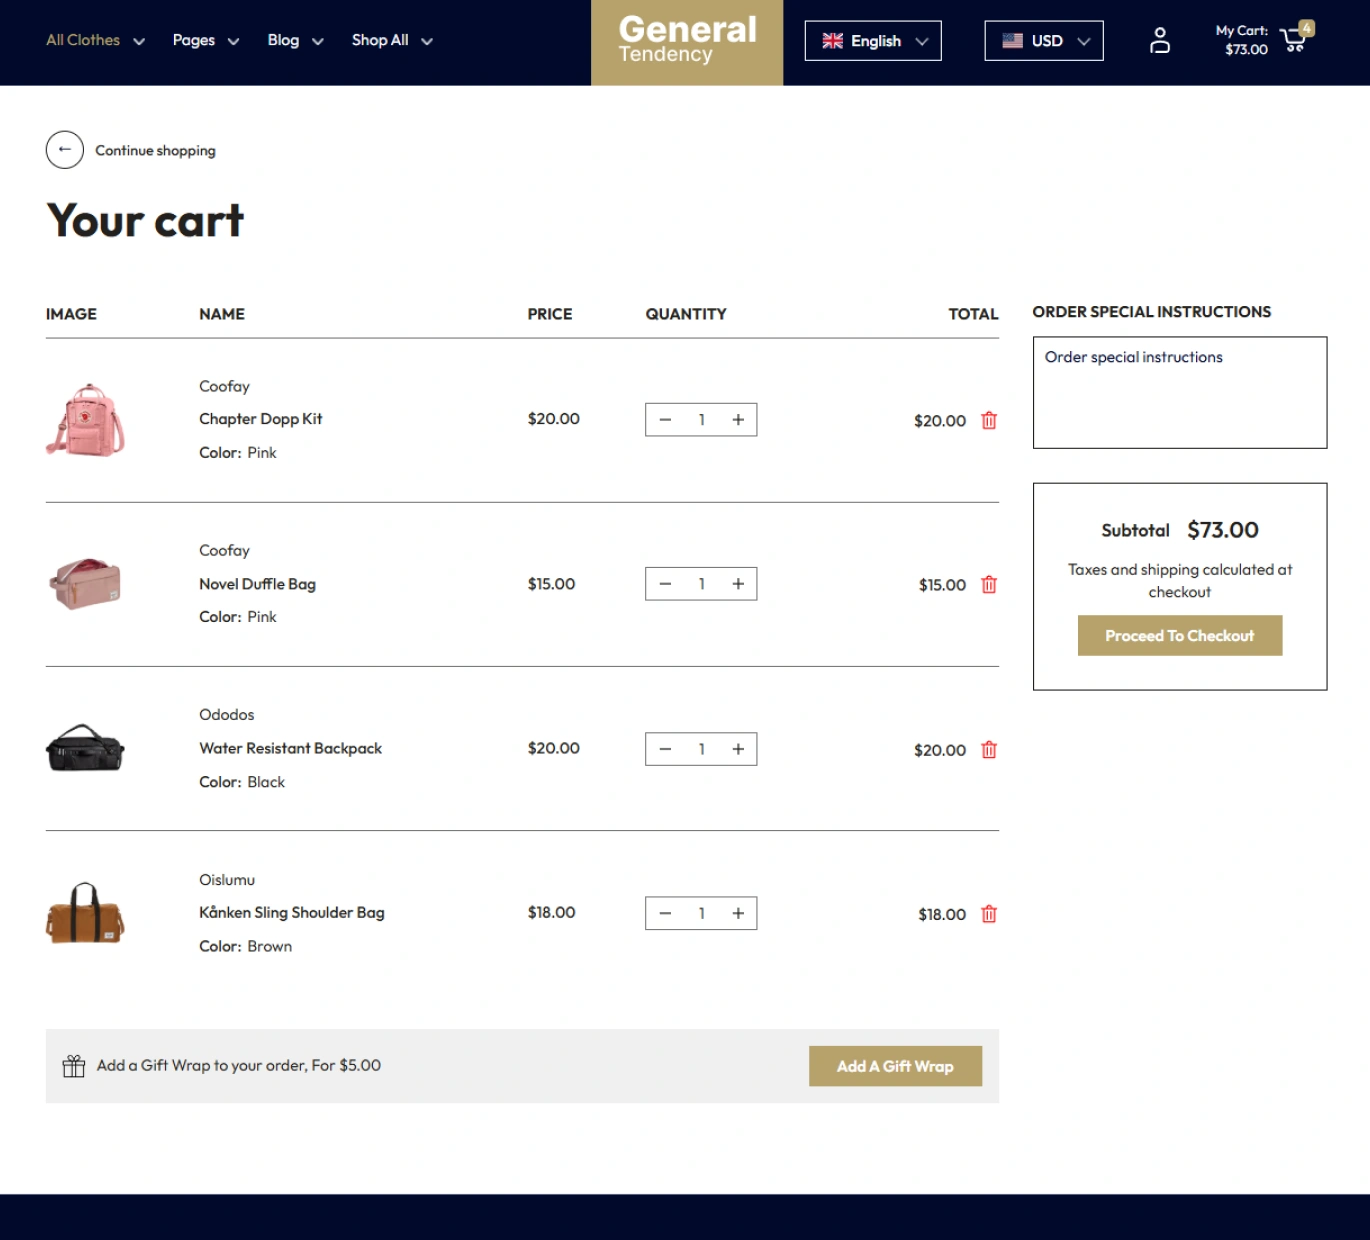Decrease quantity of Chapter Dopp Kit
1370x1240 pixels.
coord(665,420)
